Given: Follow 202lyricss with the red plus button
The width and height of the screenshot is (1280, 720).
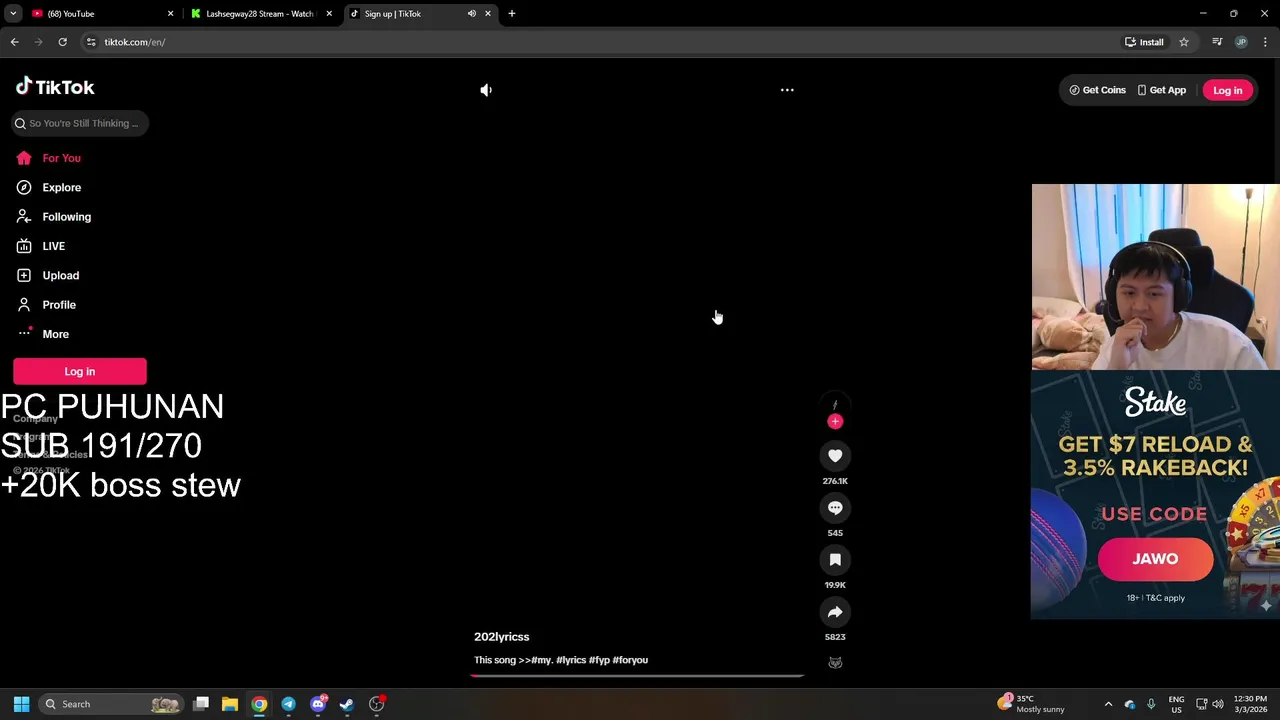Looking at the screenshot, I should click(x=835, y=421).
